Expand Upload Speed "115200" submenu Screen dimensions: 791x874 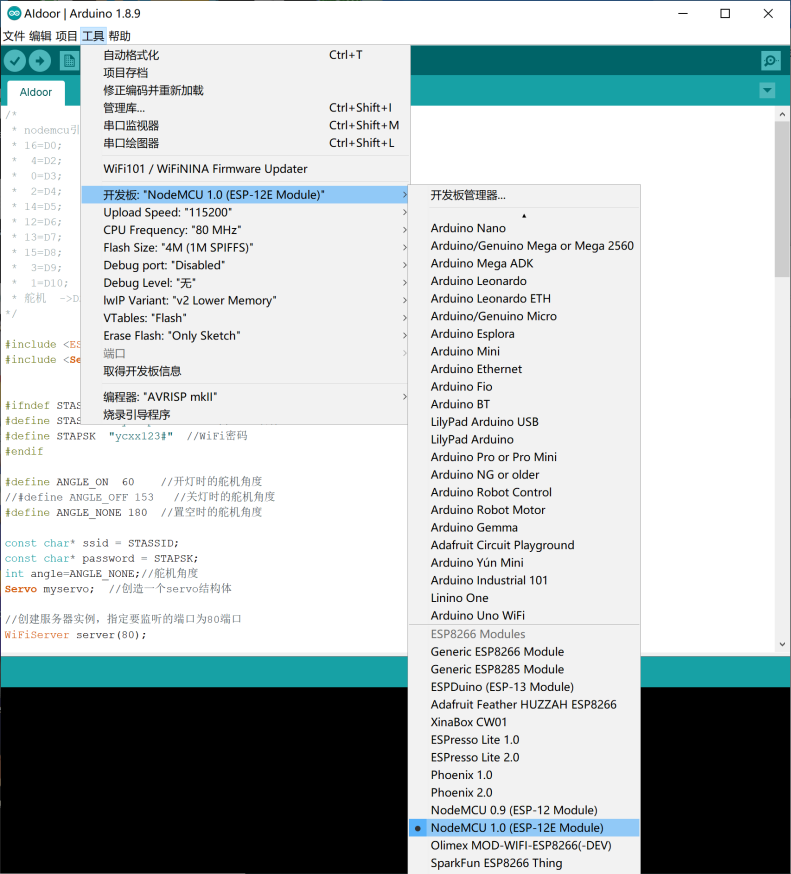click(246, 212)
